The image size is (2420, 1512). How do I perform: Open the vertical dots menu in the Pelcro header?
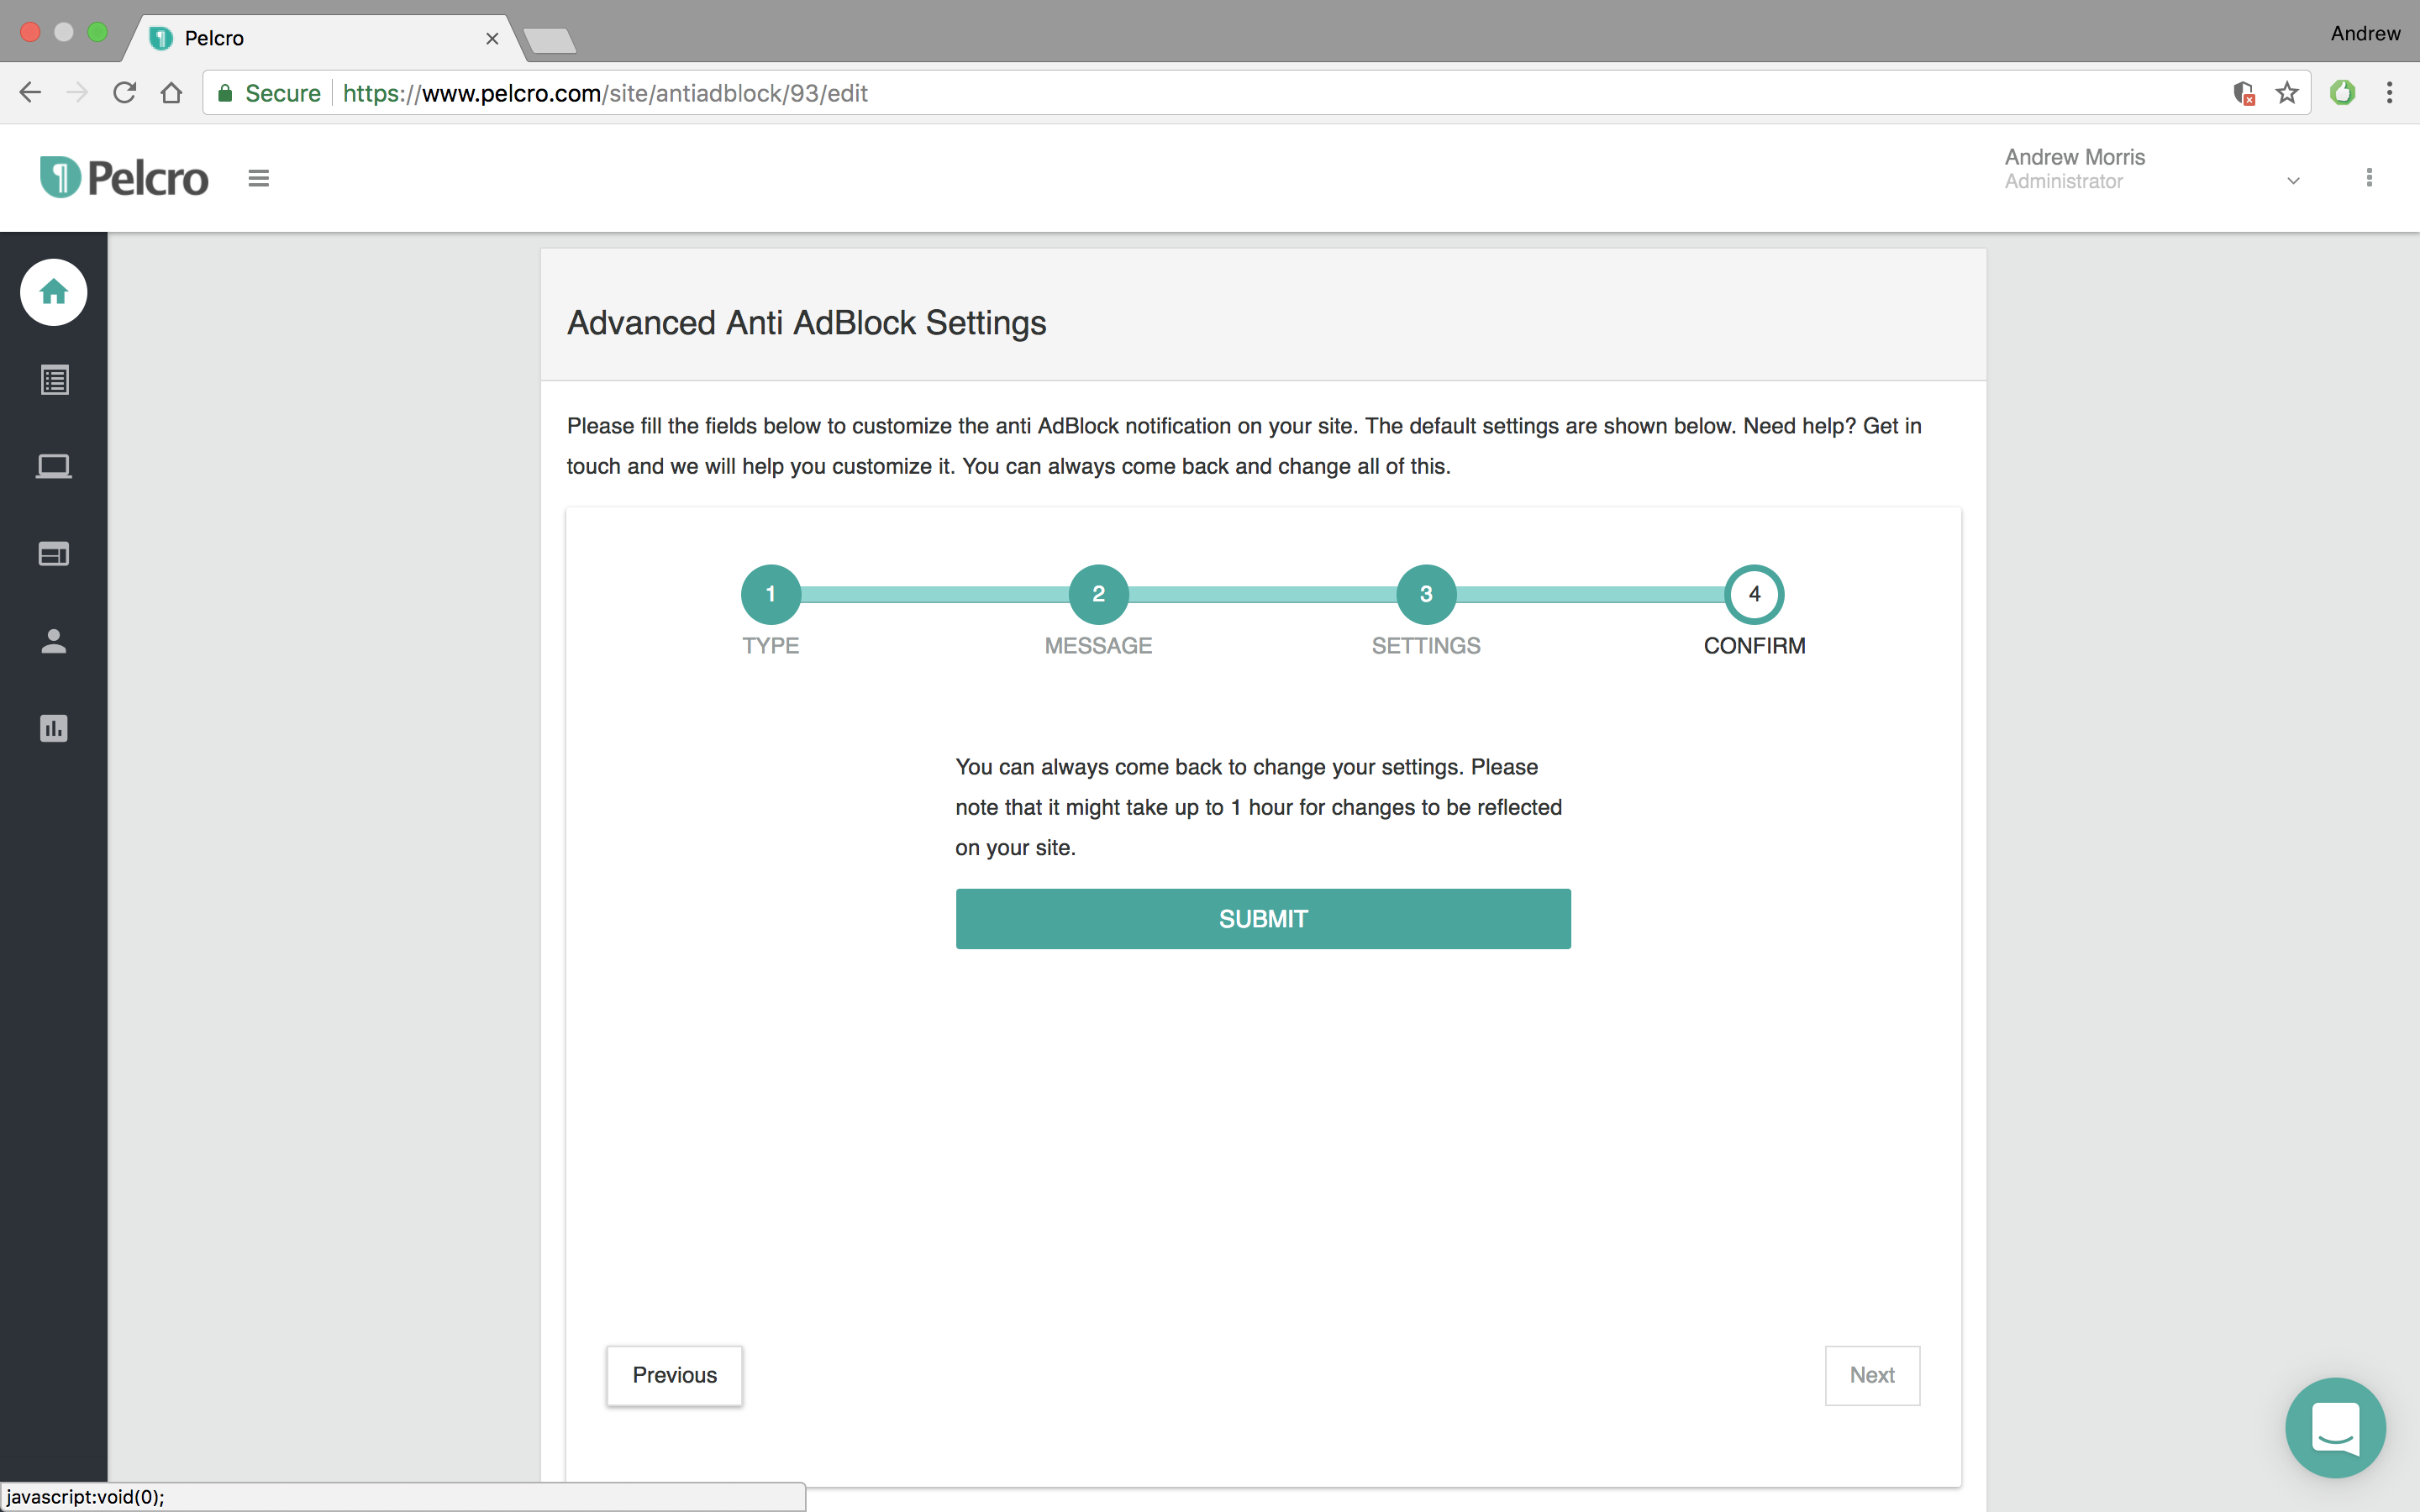[2369, 178]
